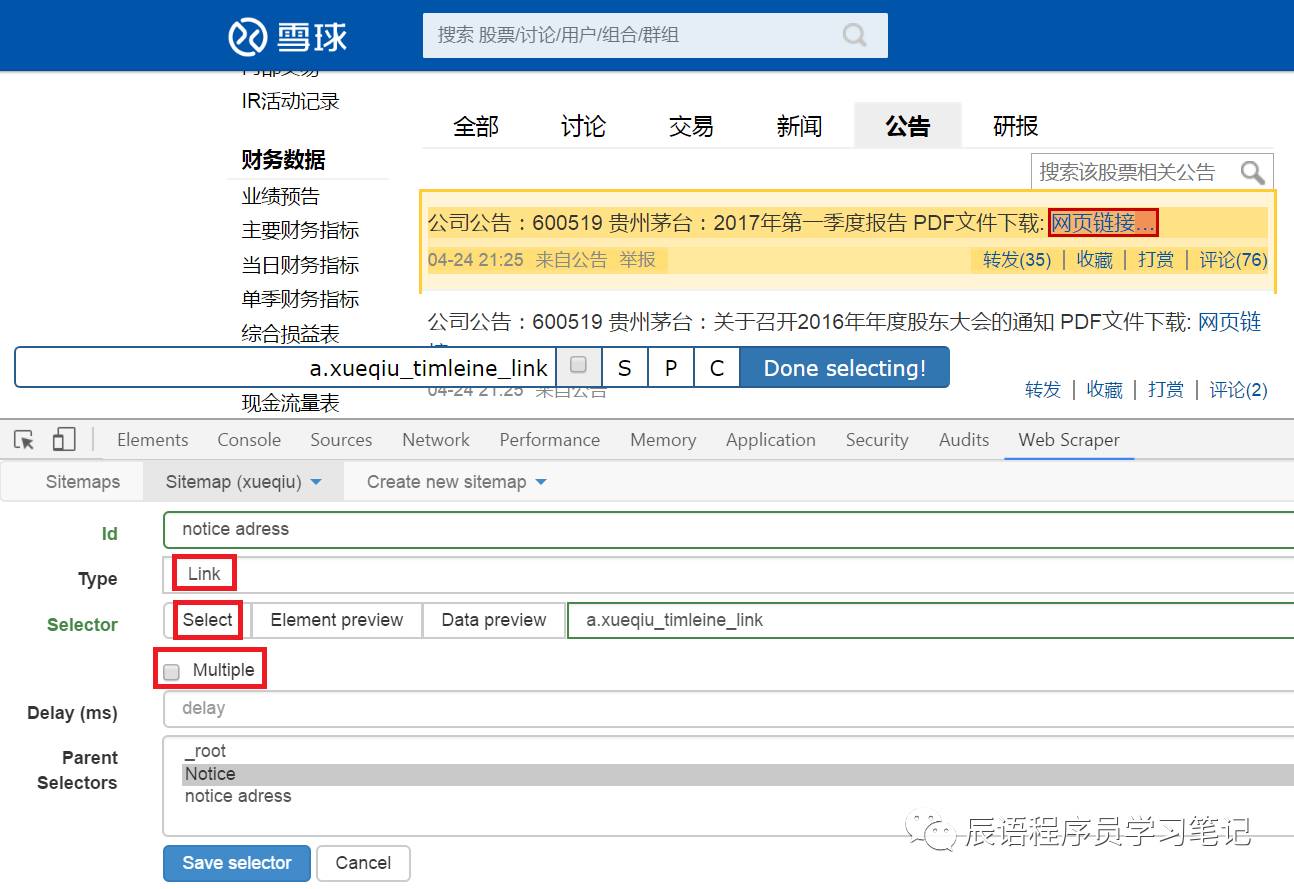Click 评论(76) on the first announcement
This screenshot has height=889, width=1294.
pyautogui.click(x=1233, y=260)
